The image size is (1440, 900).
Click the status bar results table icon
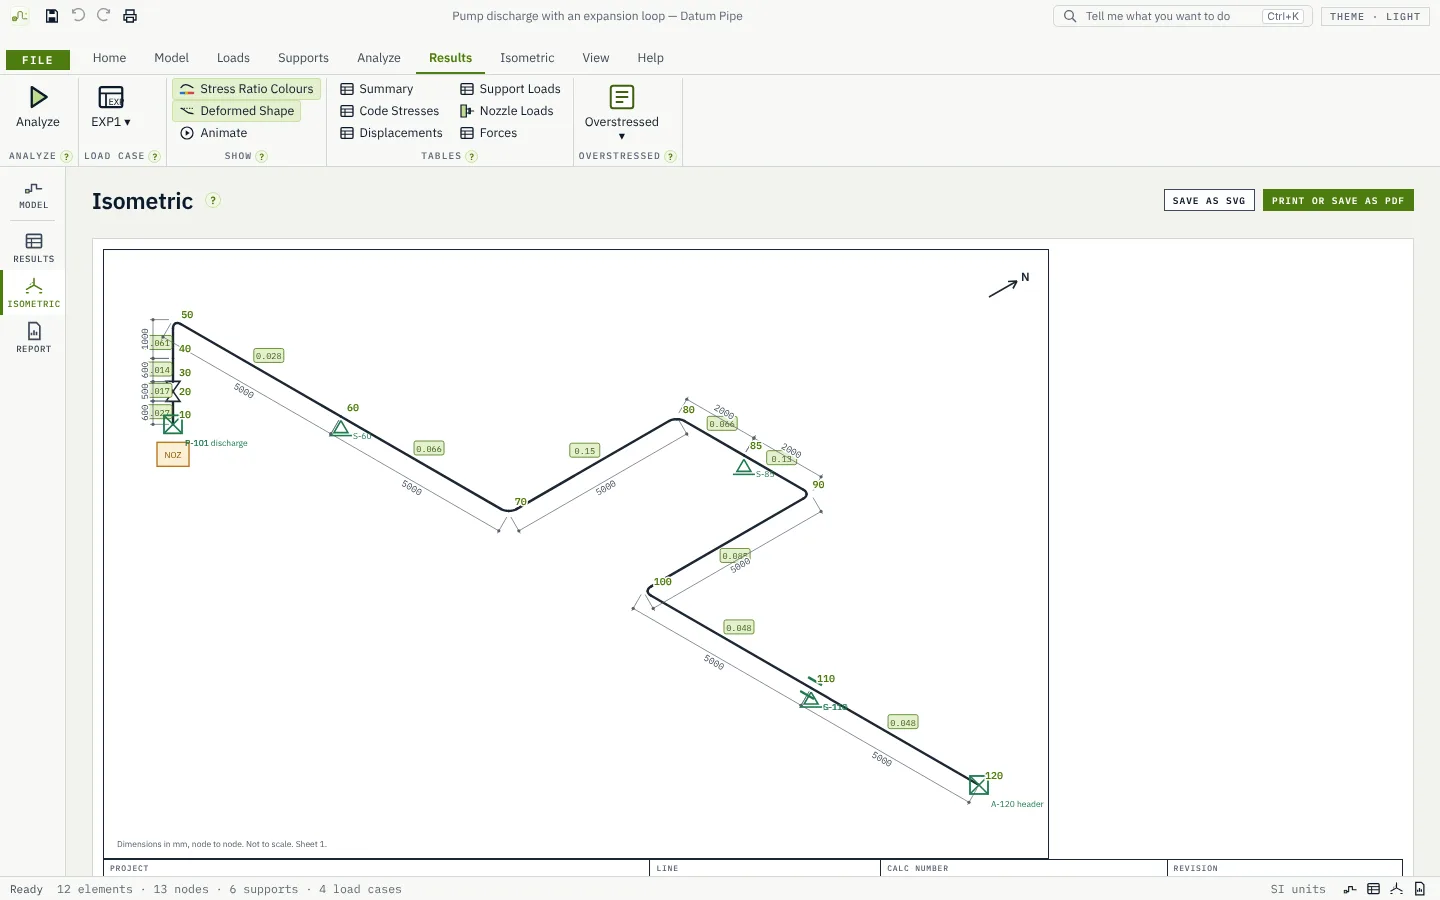(x=1374, y=889)
